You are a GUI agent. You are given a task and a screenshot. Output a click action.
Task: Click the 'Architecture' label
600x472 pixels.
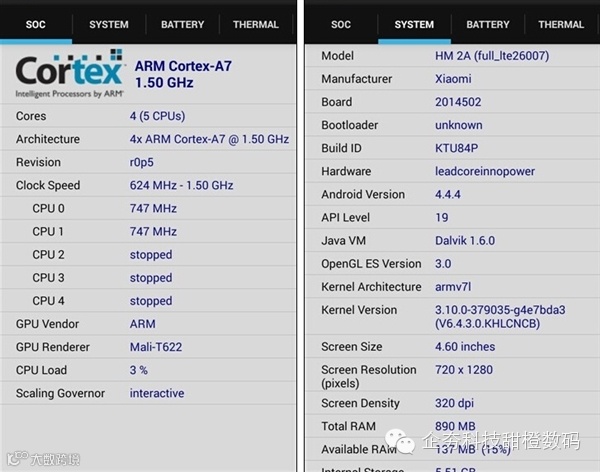[x=48, y=139]
